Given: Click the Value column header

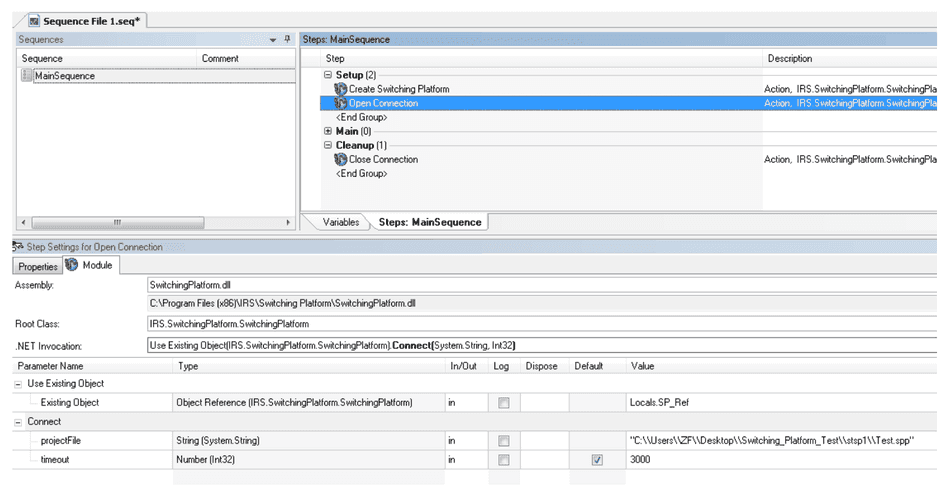Looking at the screenshot, I should tap(782, 366).
